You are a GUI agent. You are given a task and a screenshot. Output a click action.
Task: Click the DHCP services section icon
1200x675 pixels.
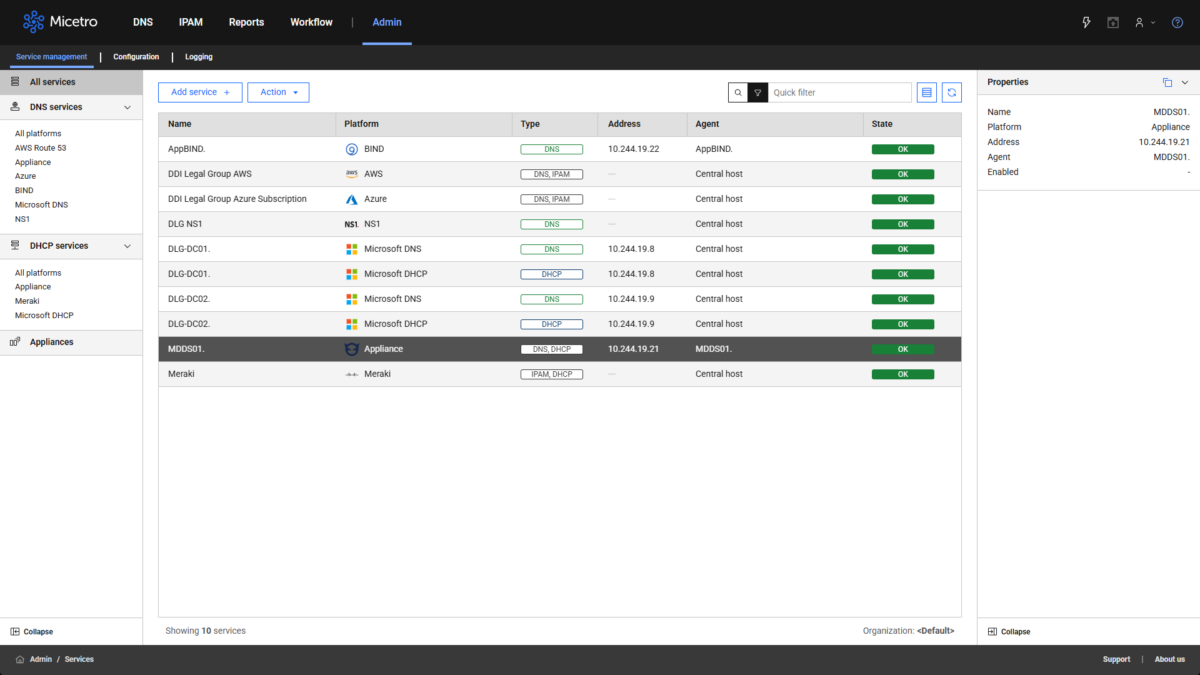[15, 245]
